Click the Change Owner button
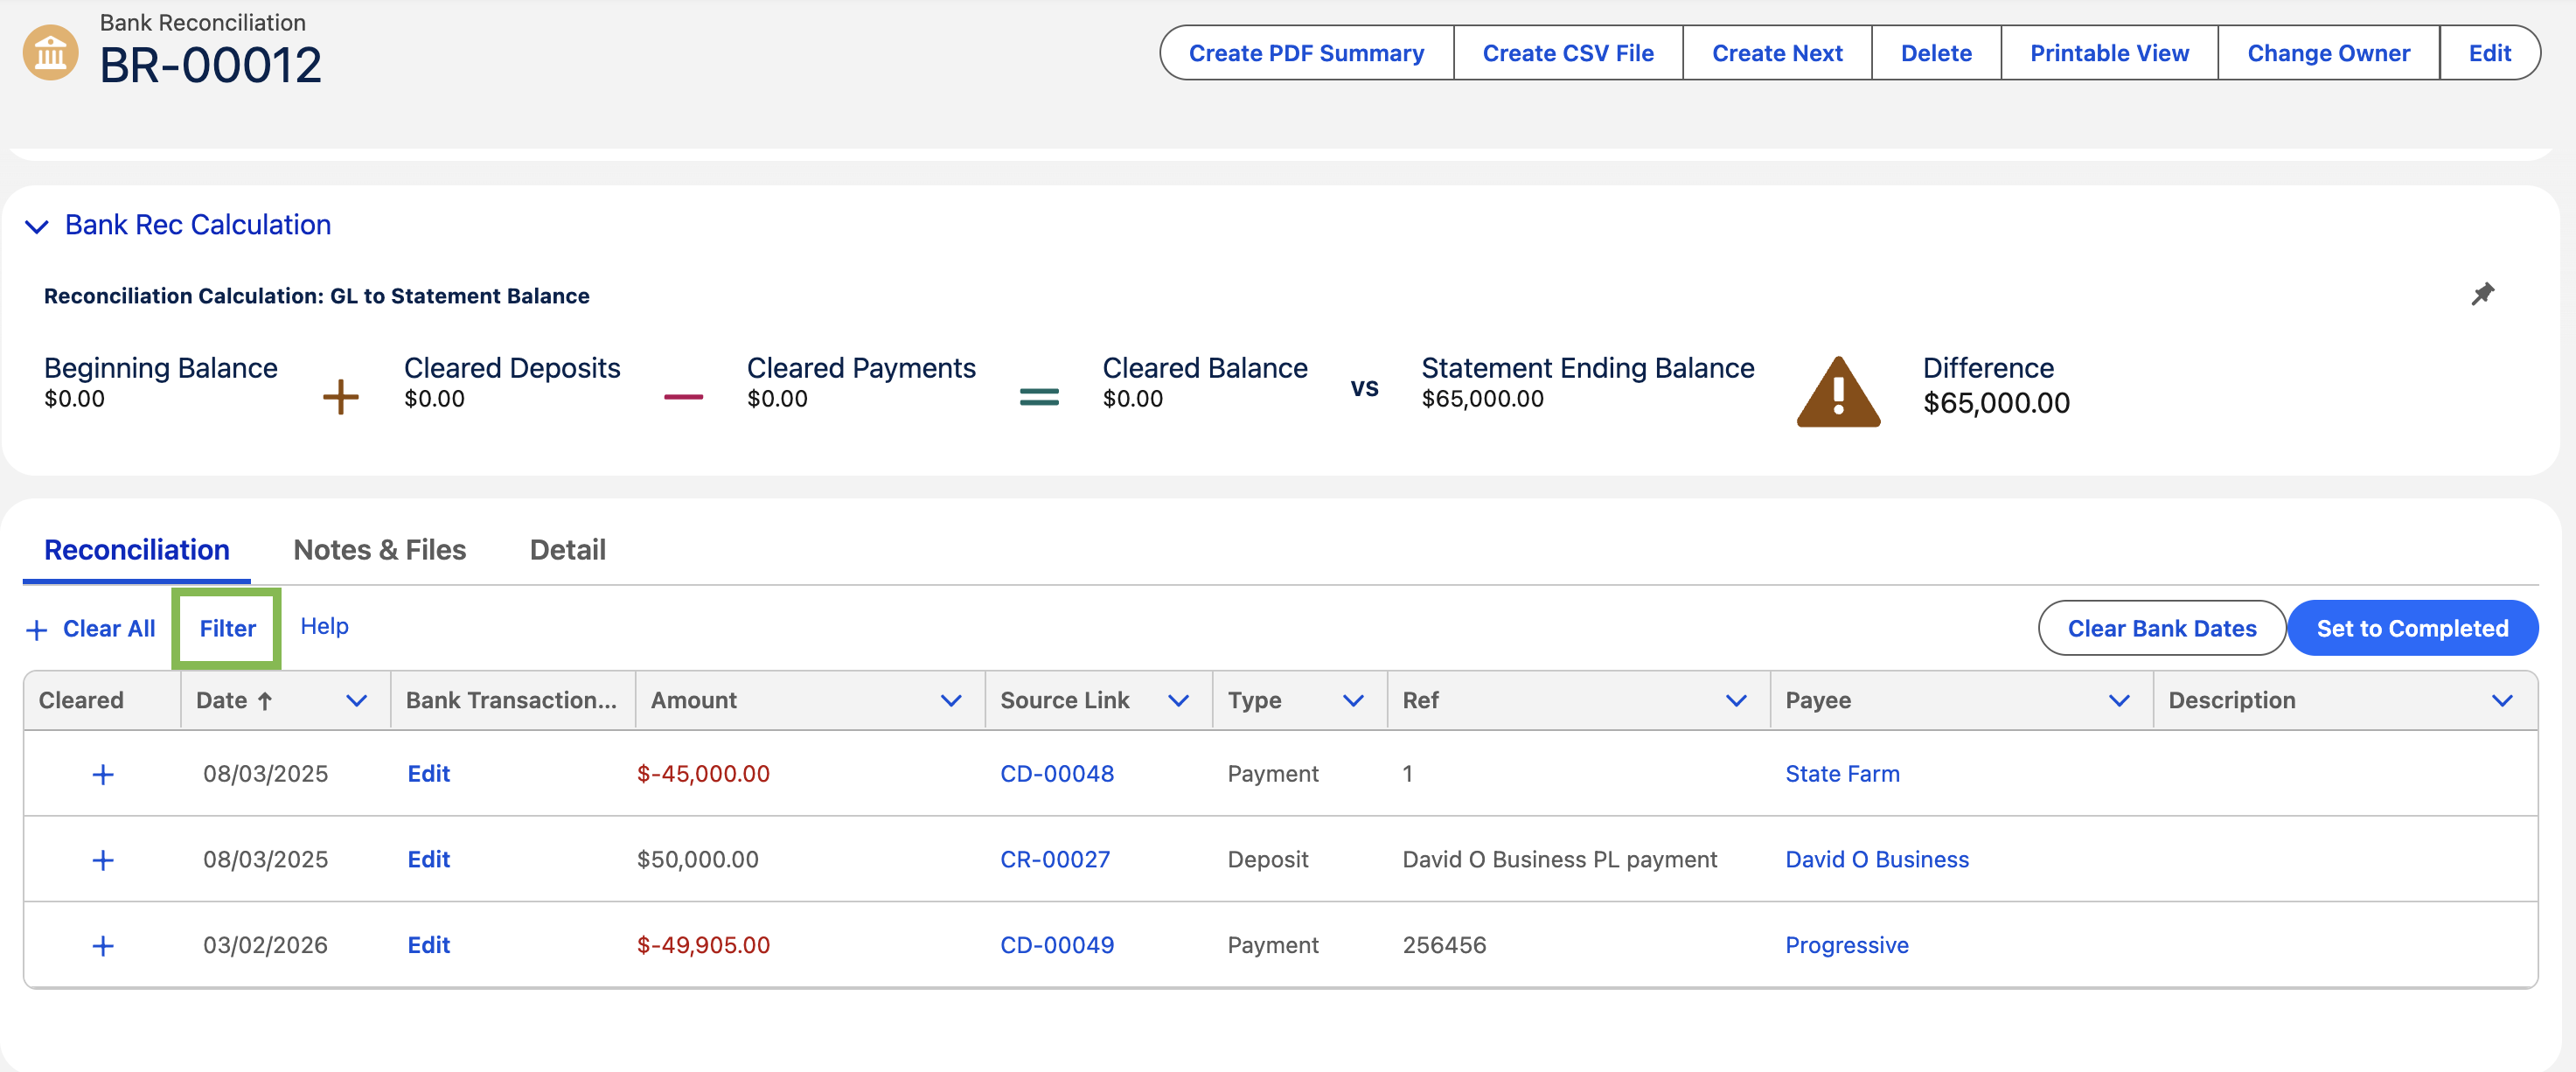The width and height of the screenshot is (2576, 1072). 2328,53
